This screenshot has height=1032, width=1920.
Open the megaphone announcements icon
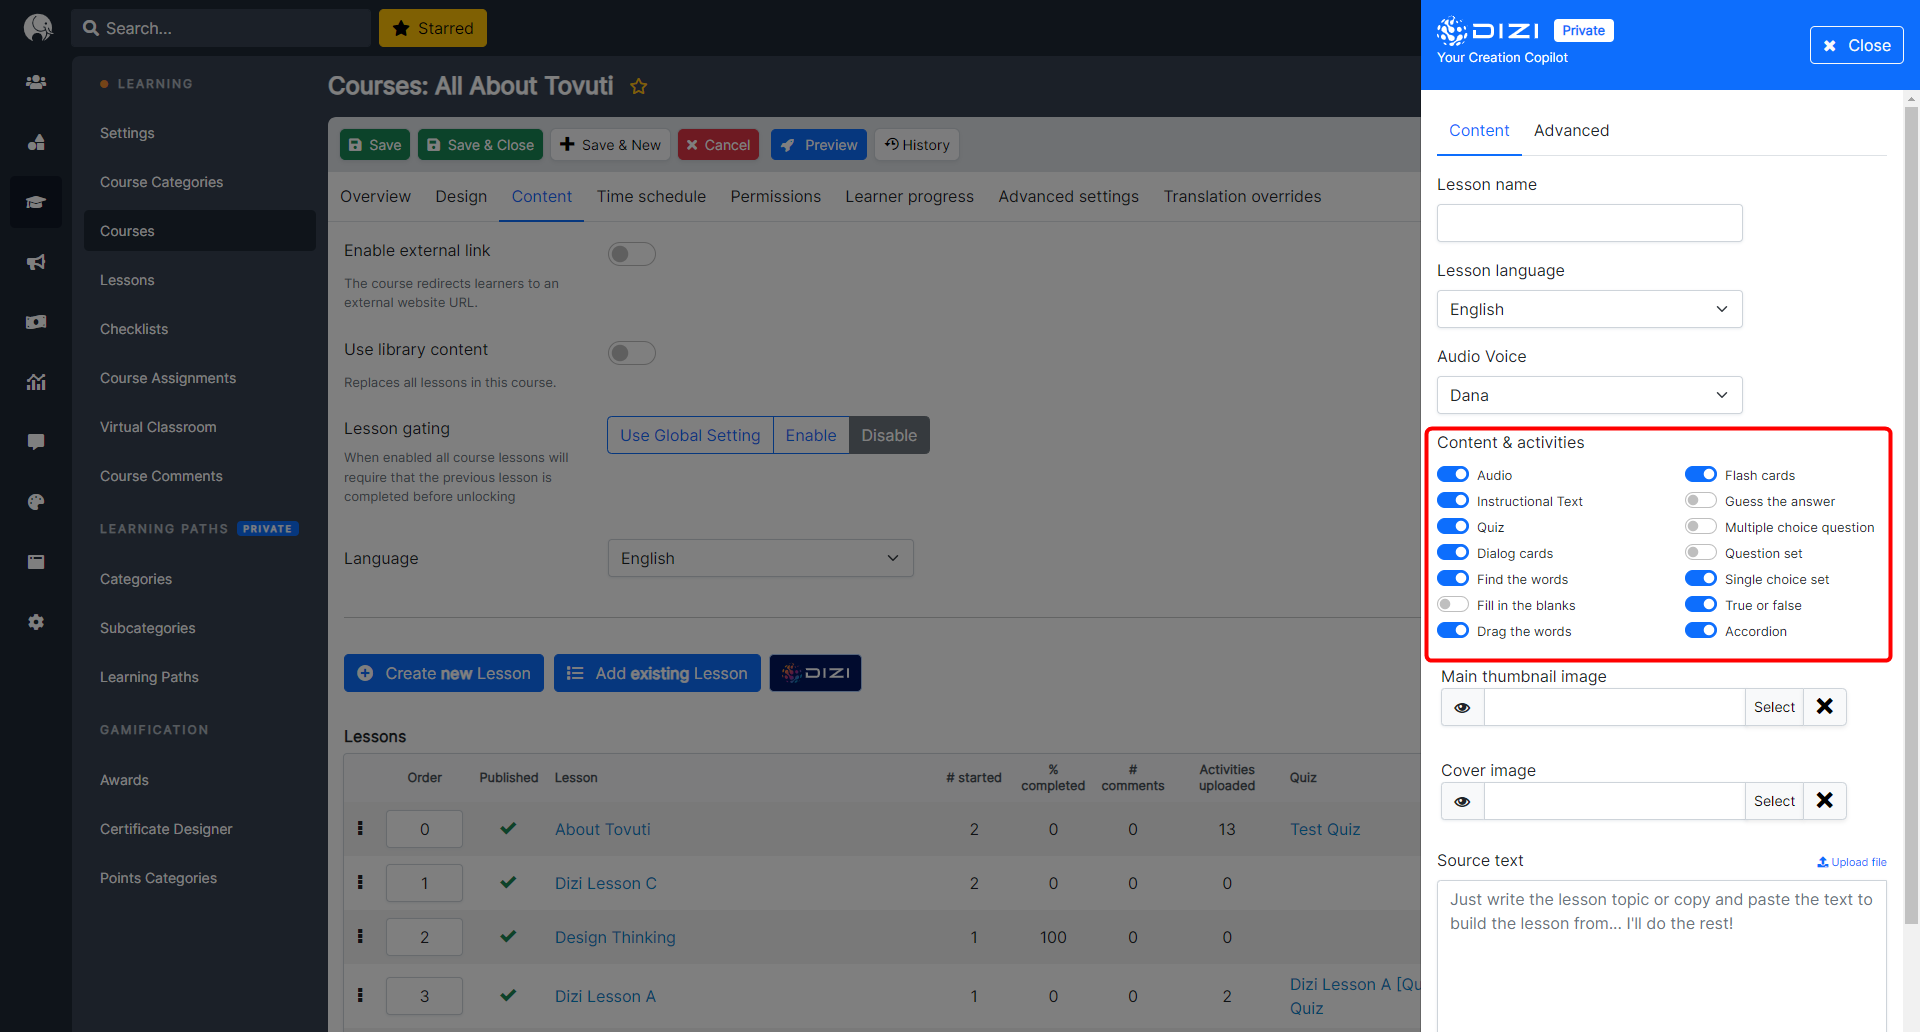click(x=36, y=262)
